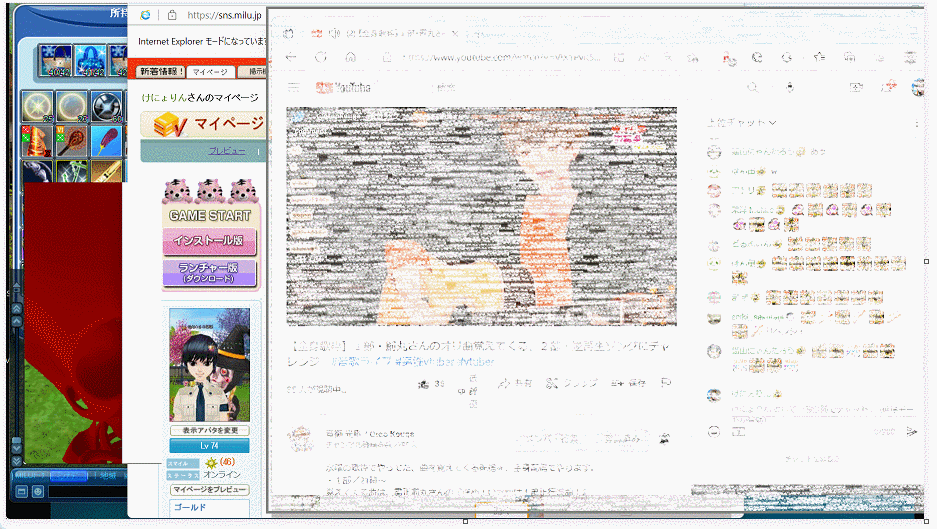
Task: Select the red feather quill inventory item
Action: pos(107,142)
